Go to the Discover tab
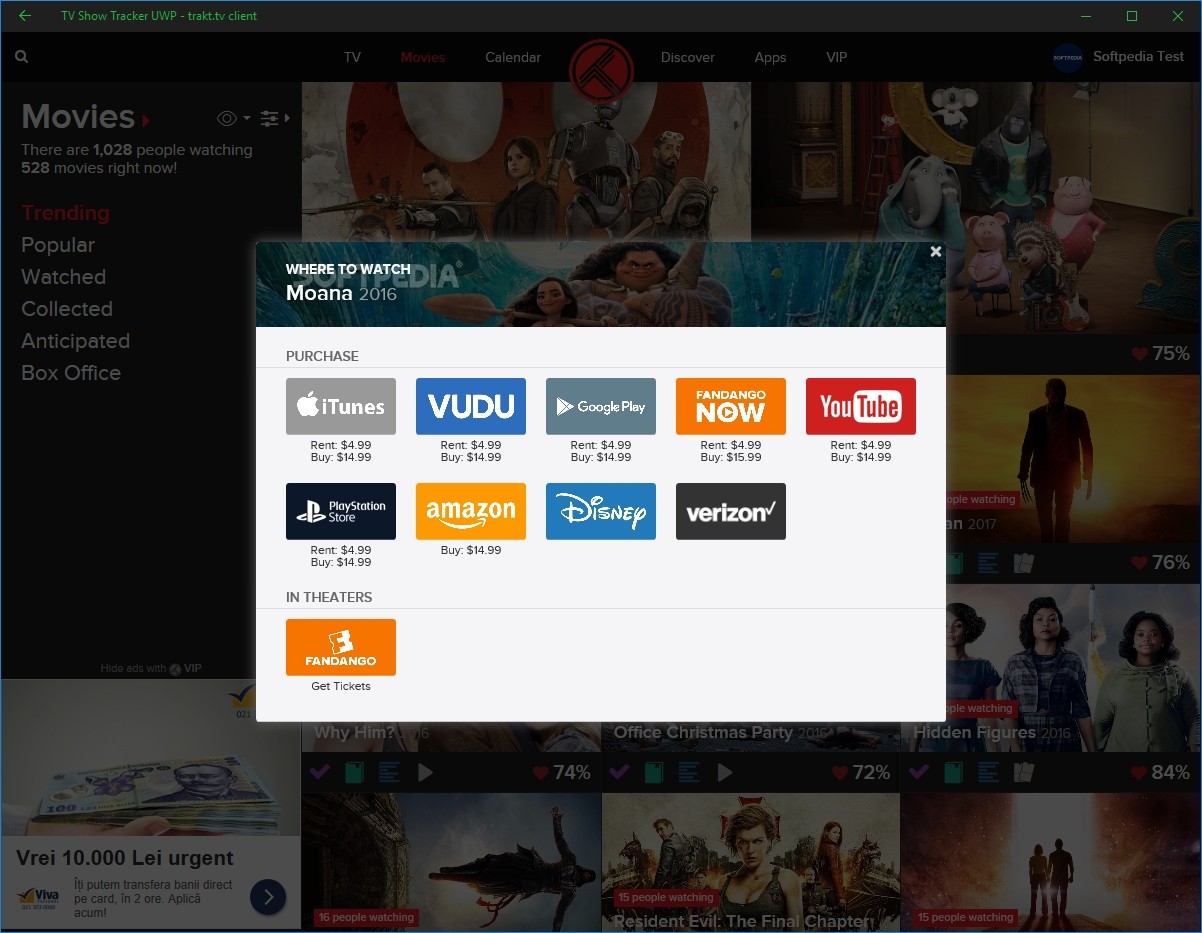Image resolution: width=1202 pixels, height=933 pixels. (x=688, y=57)
